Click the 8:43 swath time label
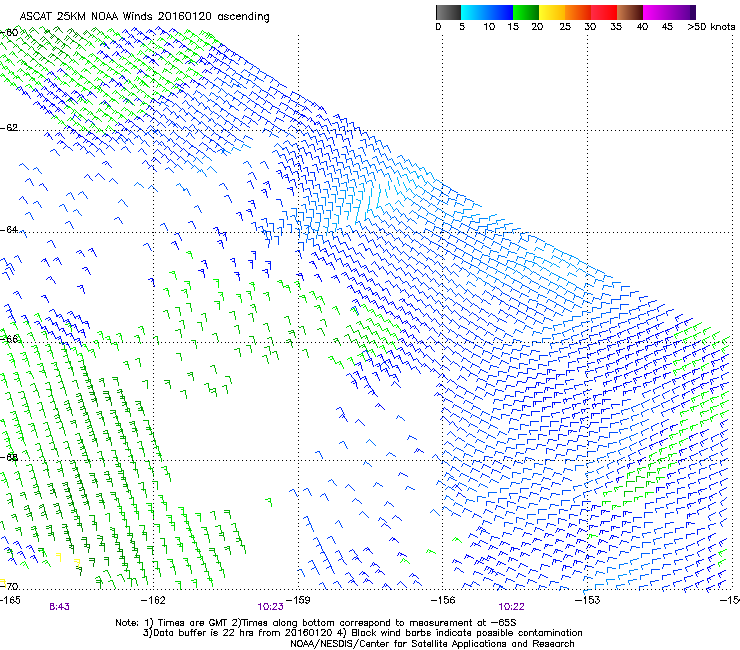 pyautogui.click(x=59, y=607)
